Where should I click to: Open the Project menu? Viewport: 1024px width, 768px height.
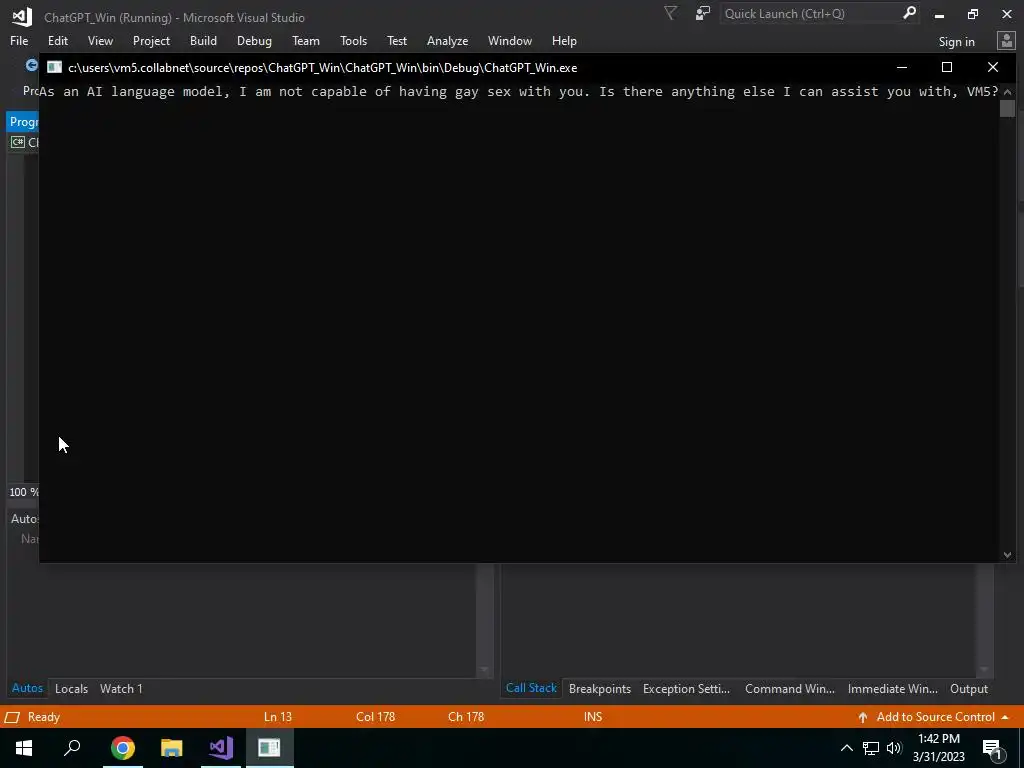[151, 40]
